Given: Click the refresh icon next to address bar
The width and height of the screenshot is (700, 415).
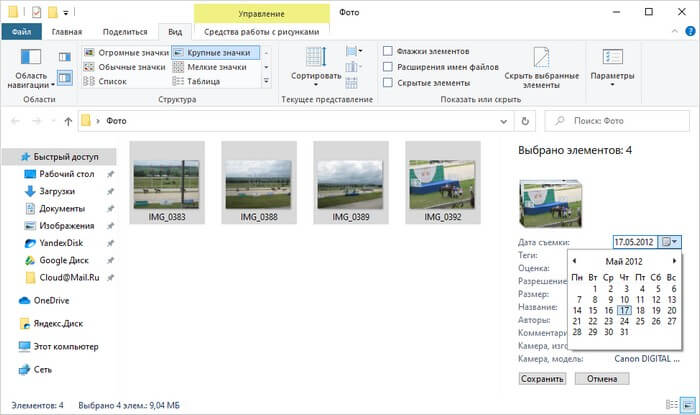Looking at the screenshot, I should click(525, 121).
